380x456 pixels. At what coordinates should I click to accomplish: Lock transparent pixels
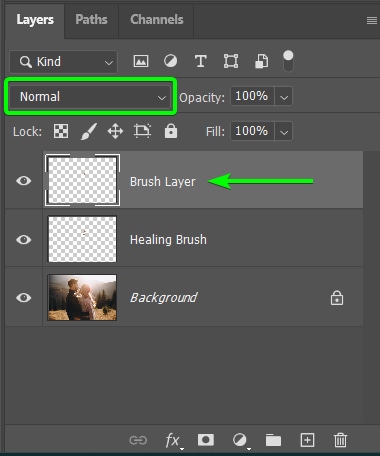click(x=61, y=131)
